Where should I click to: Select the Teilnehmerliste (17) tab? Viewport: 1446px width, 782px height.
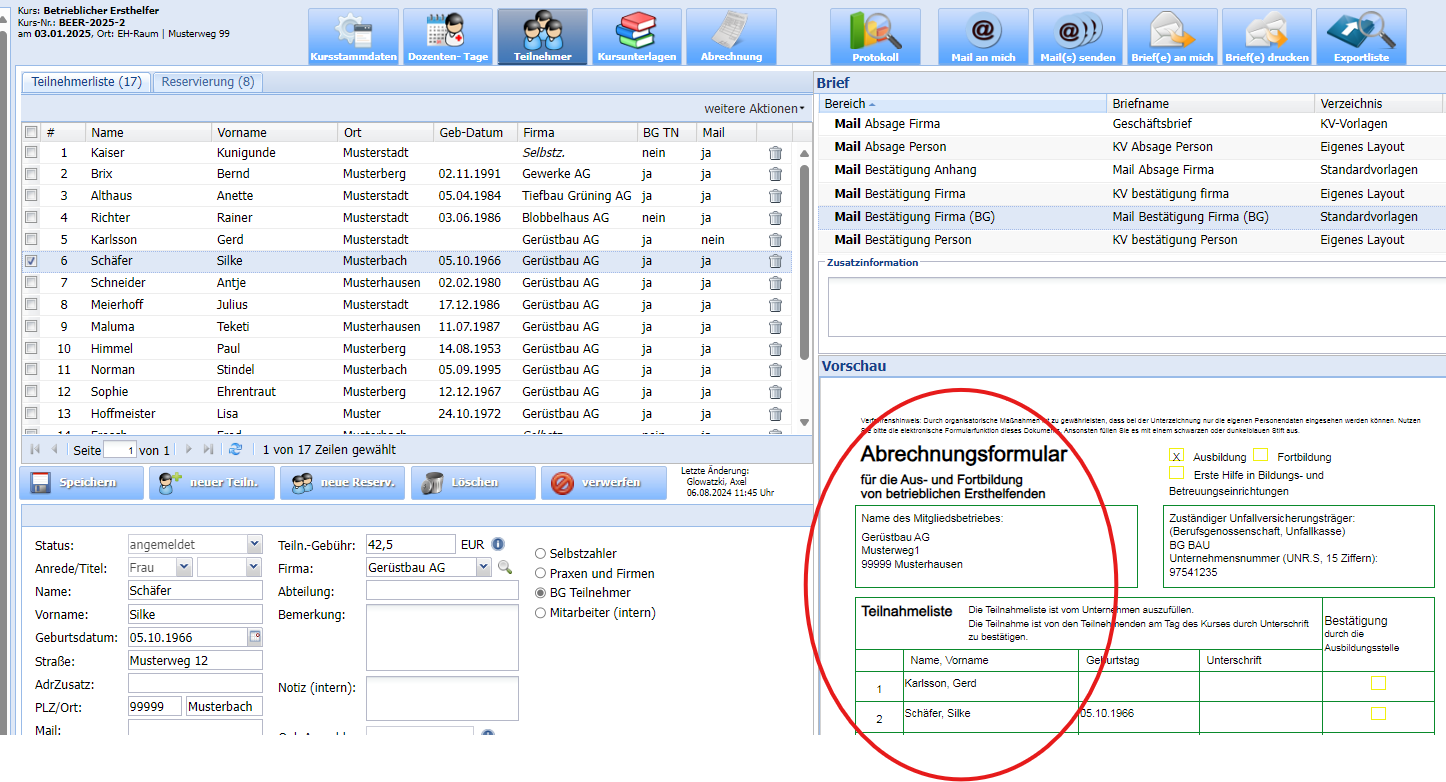(x=86, y=82)
